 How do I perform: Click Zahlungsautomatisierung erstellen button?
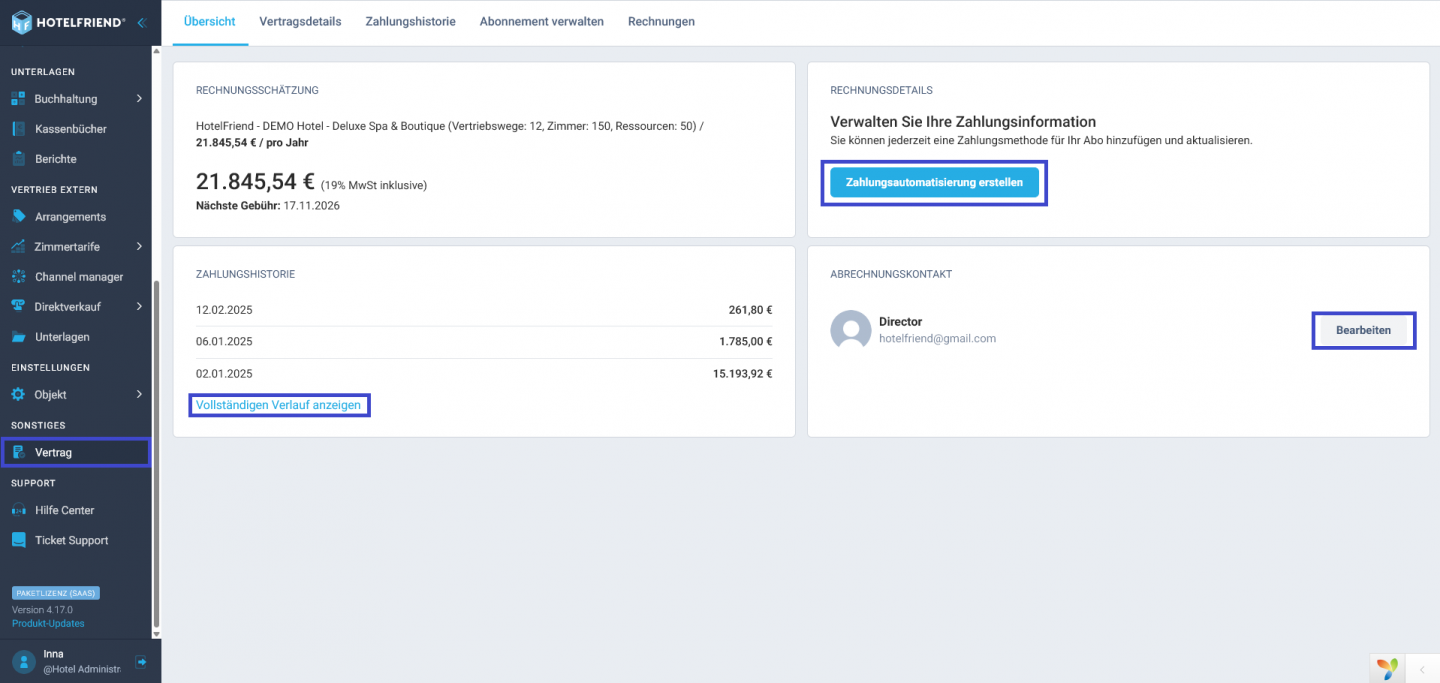pyautogui.click(x=934, y=183)
